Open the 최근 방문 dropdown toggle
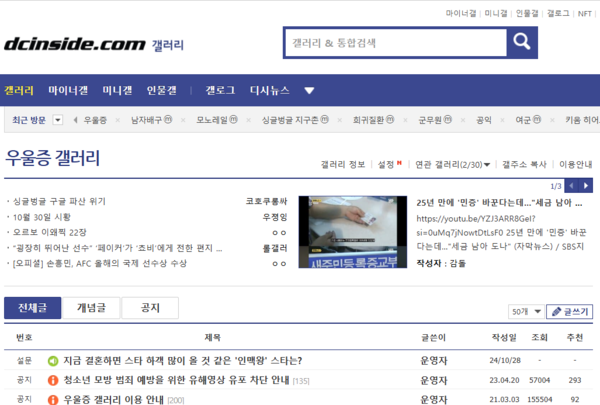 coord(57,120)
